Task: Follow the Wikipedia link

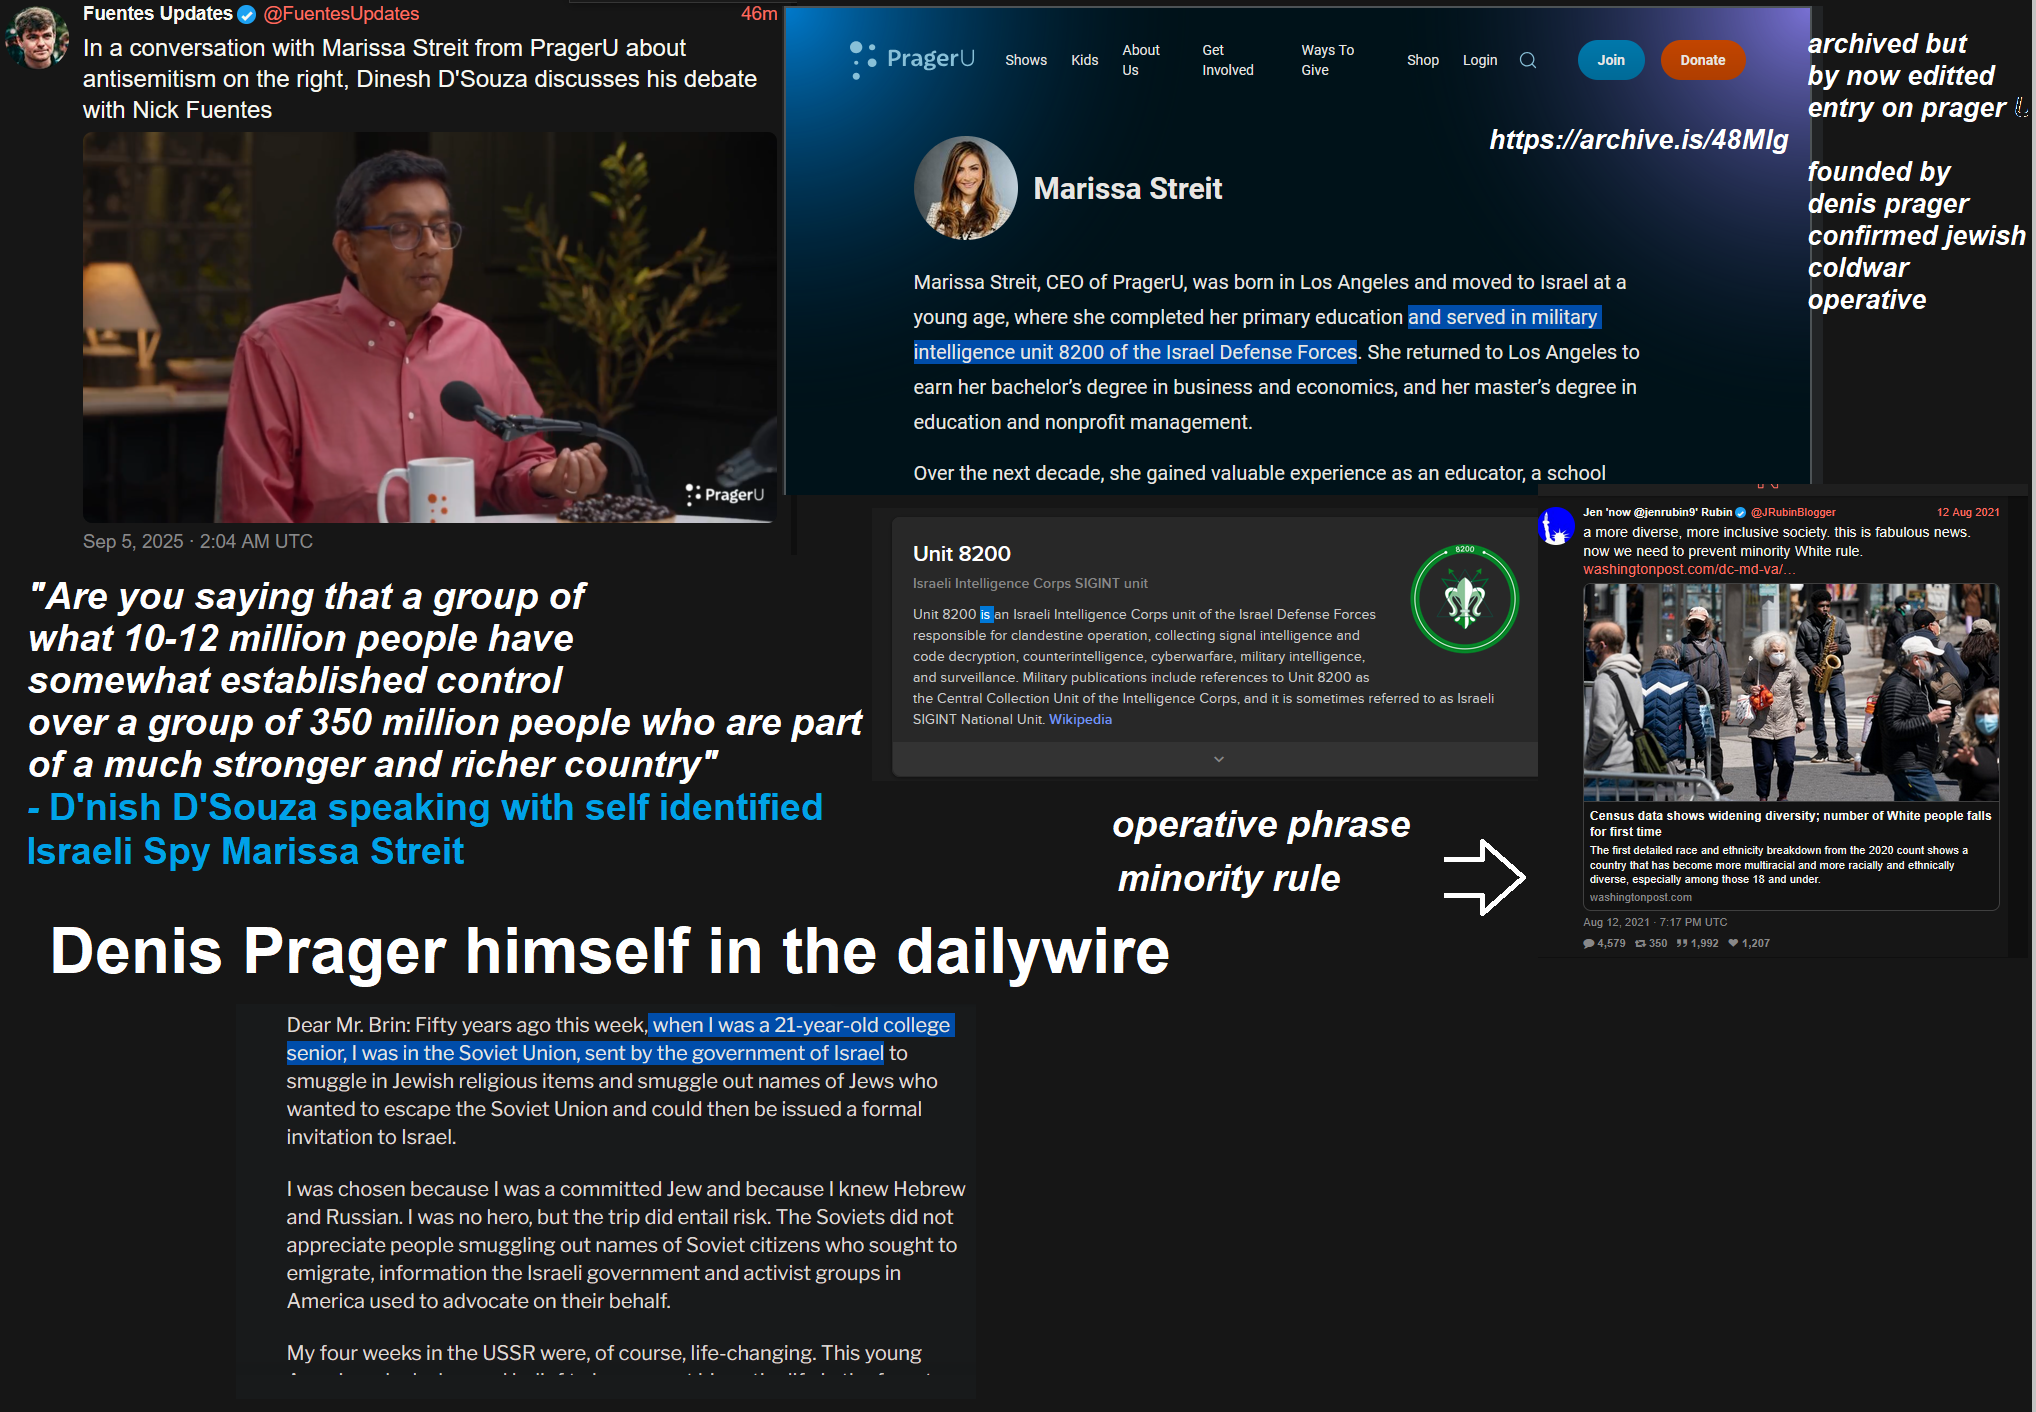Action: (1079, 719)
